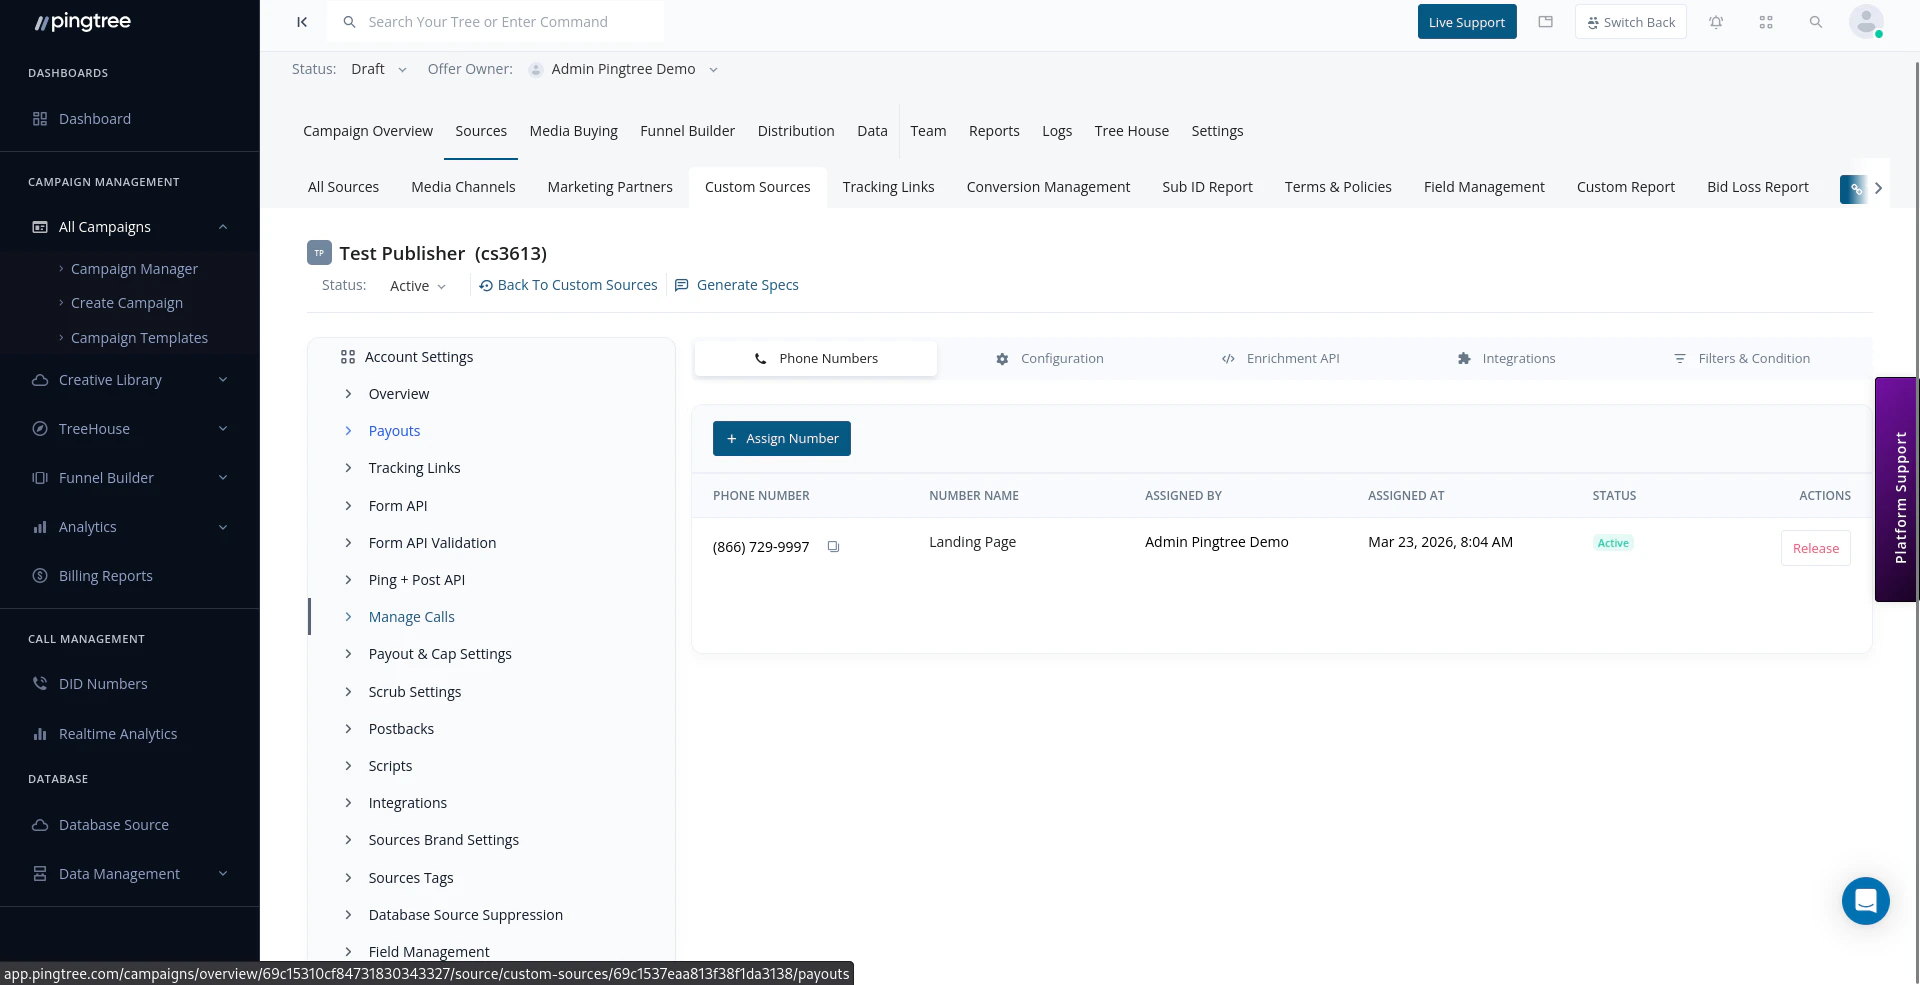Open the Platform Support side panel
The image size is (1920, 985).
point(1897,490)
